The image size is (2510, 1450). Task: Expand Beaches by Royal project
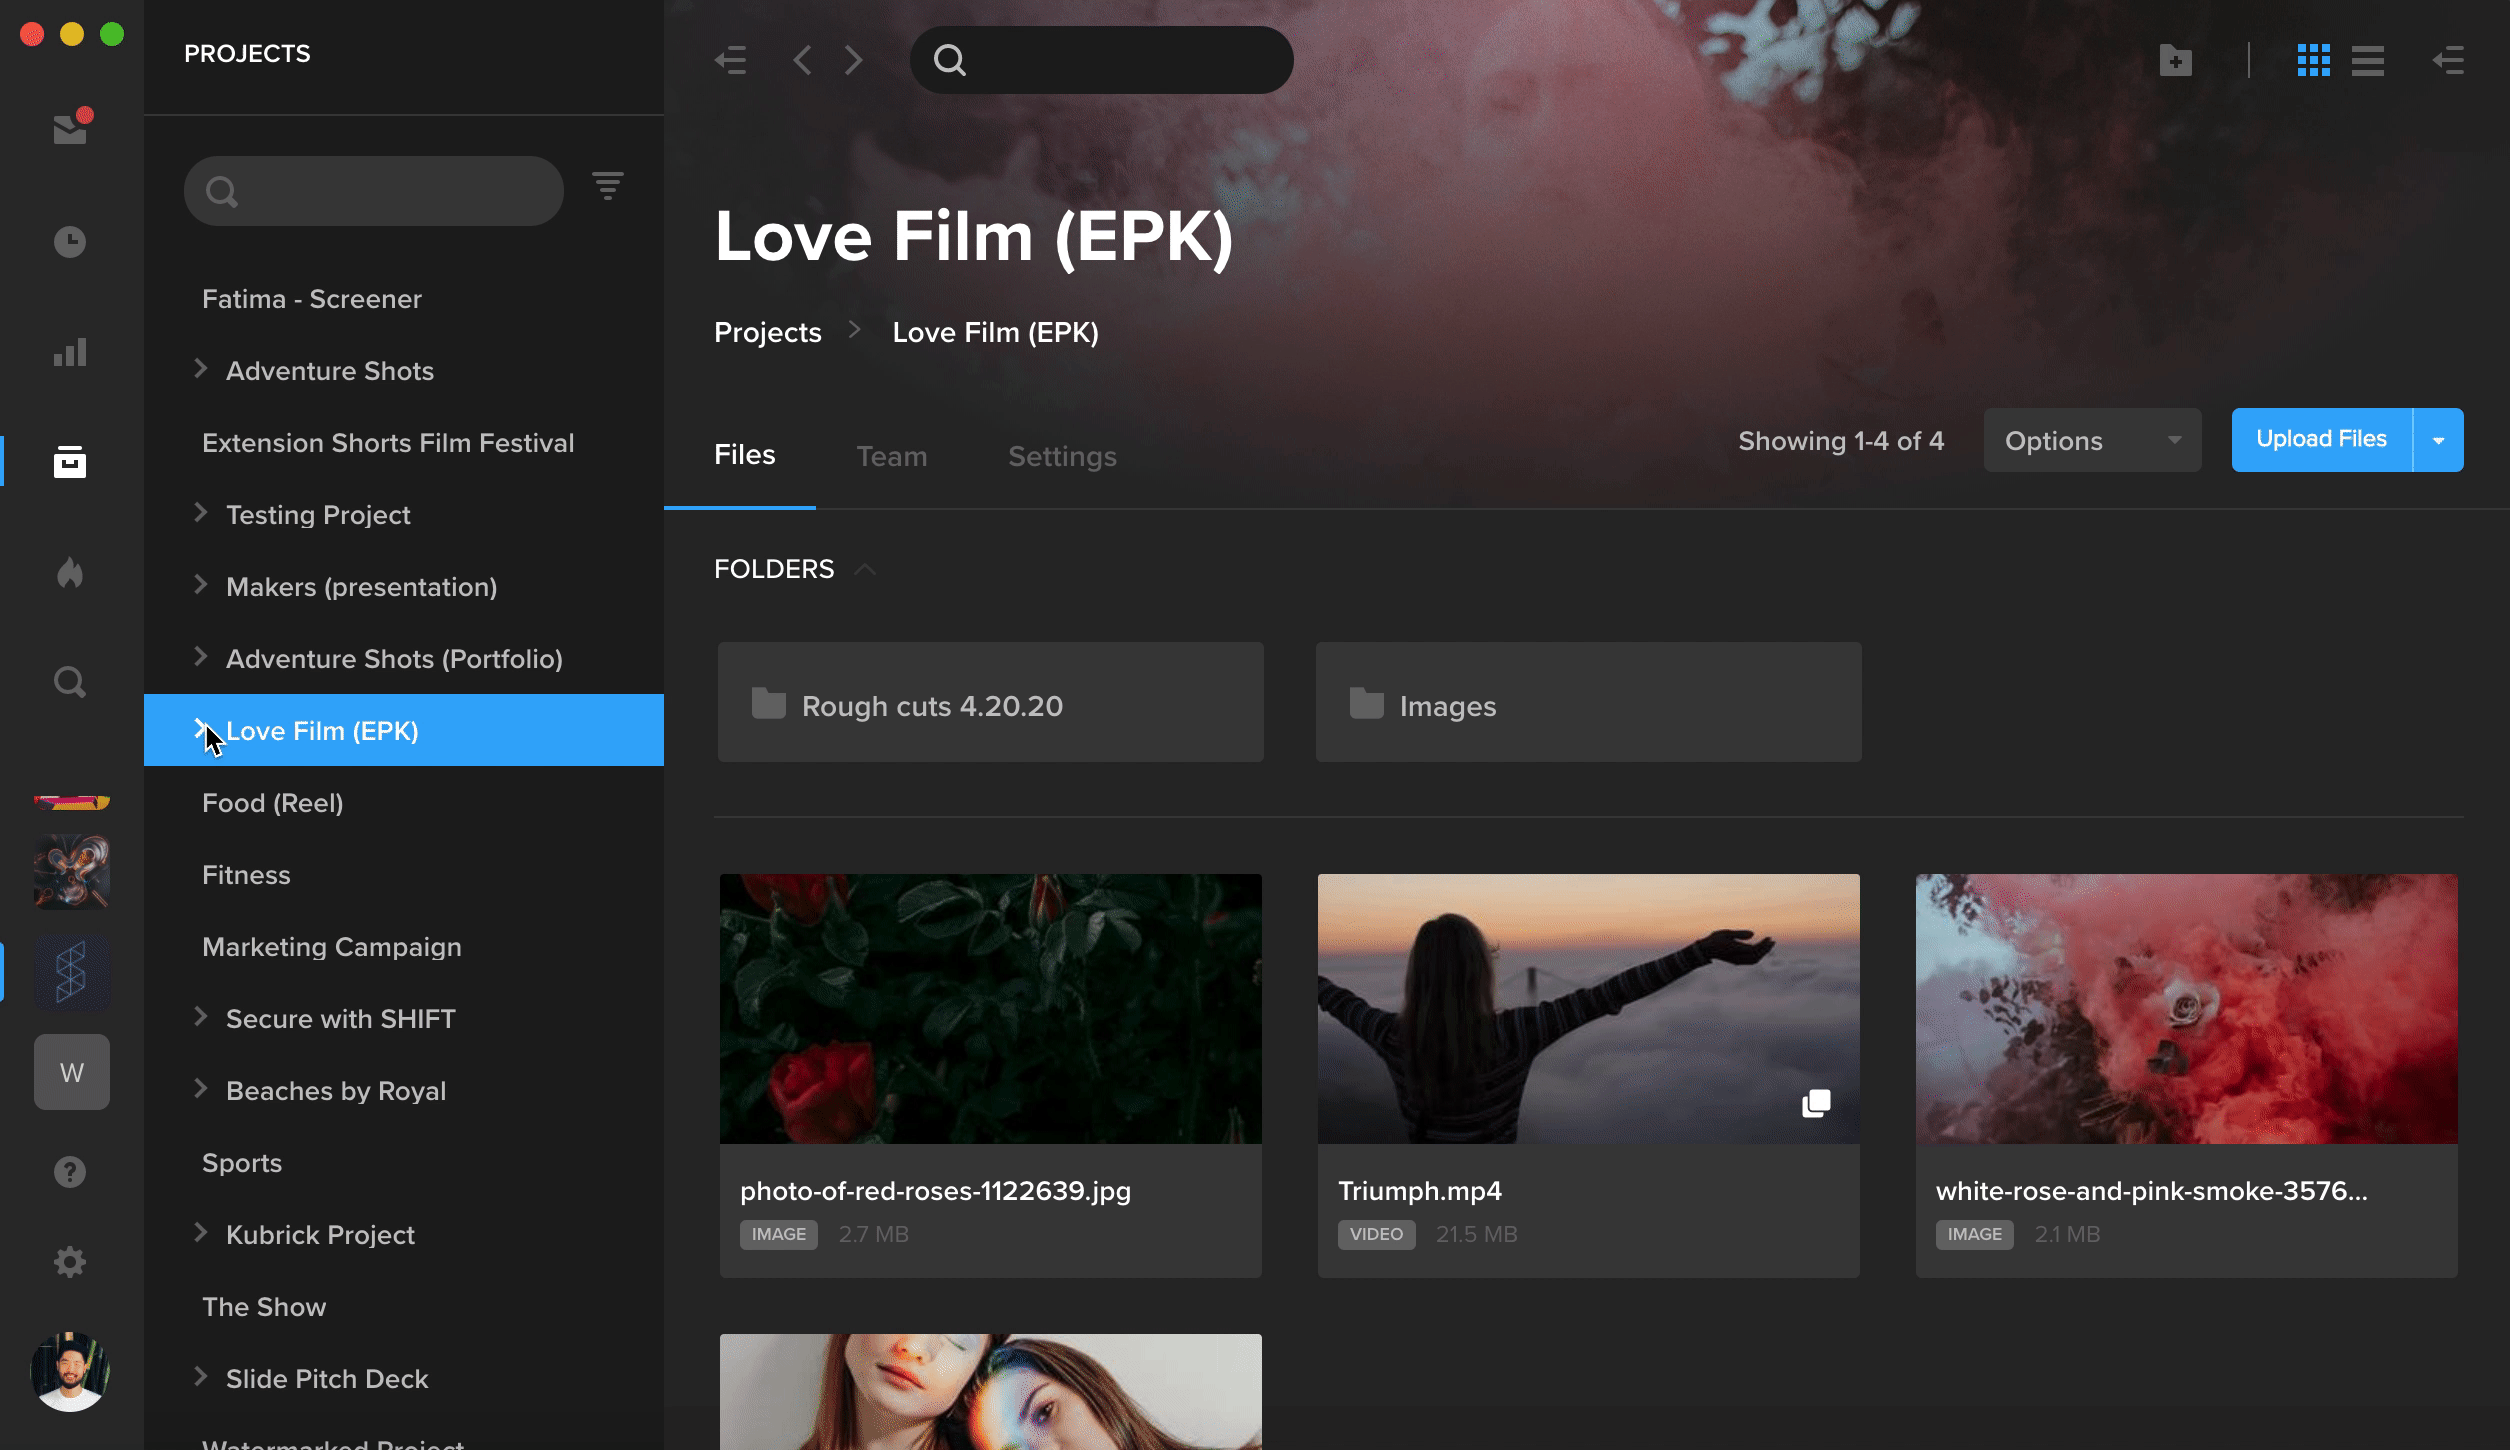pyautogui.click(x=200, y=1089)
